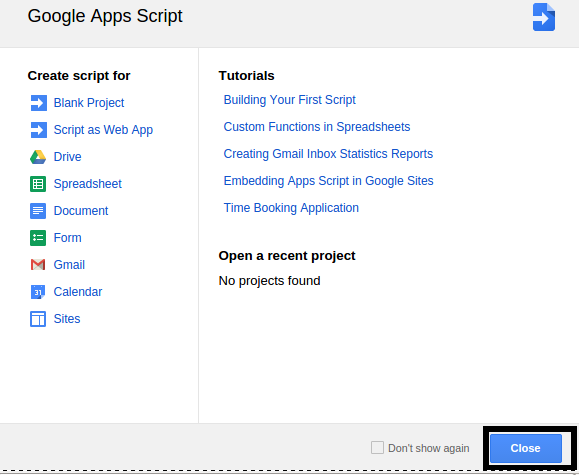Image resolution: width=579 pixels, height=475 pixels.
Task: Tick the Don't show again checkbox
Action: tap(377, 447)
